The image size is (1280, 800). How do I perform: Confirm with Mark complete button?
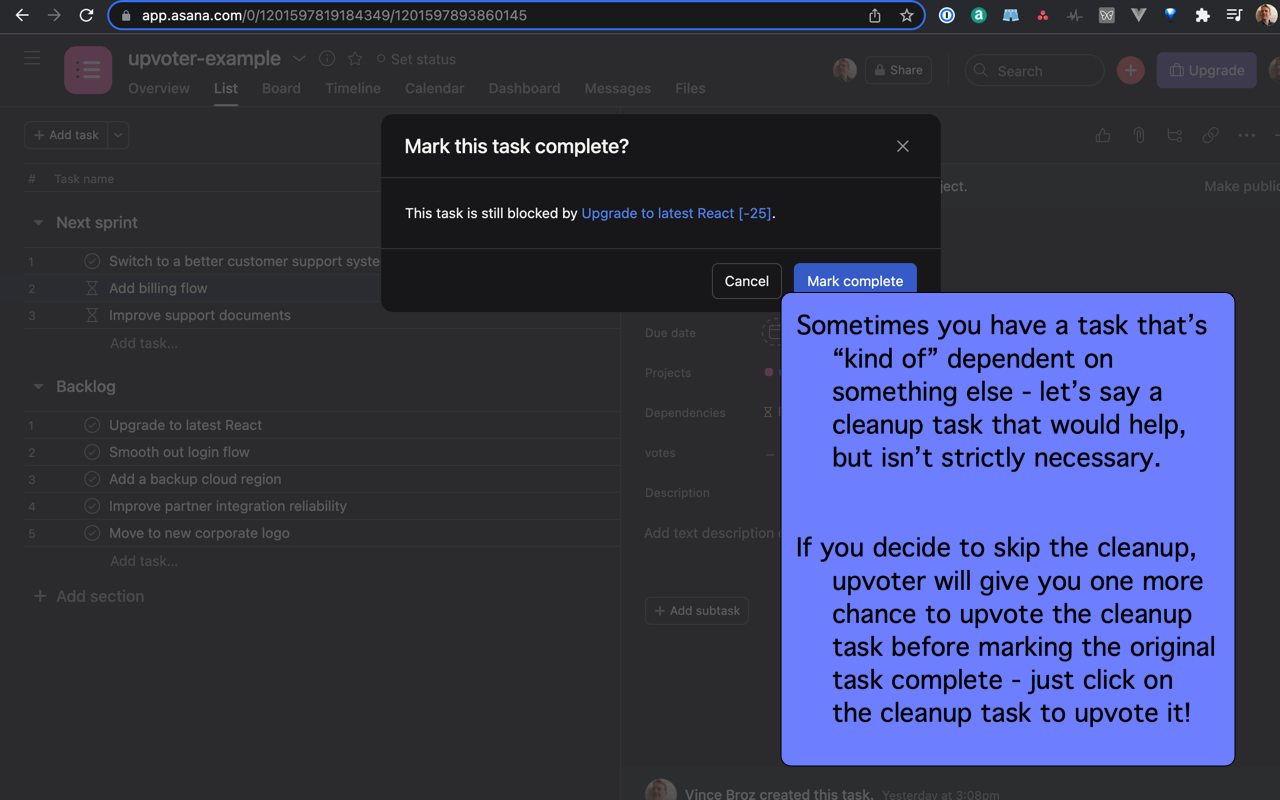pos(855,281)
